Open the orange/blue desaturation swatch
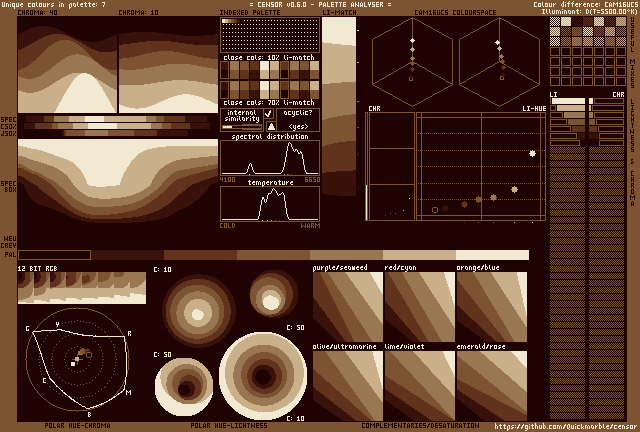This screenshot has height=432, width=640. 491,307
